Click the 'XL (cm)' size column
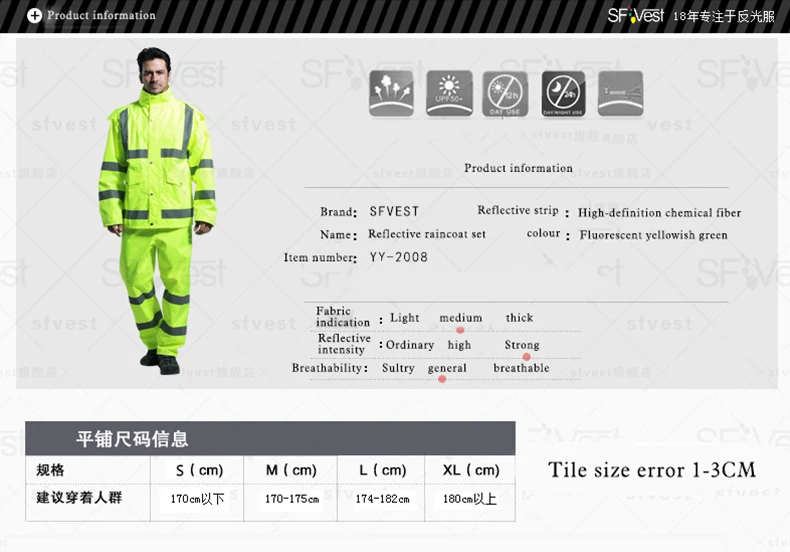790x552 pixels. 471,470
